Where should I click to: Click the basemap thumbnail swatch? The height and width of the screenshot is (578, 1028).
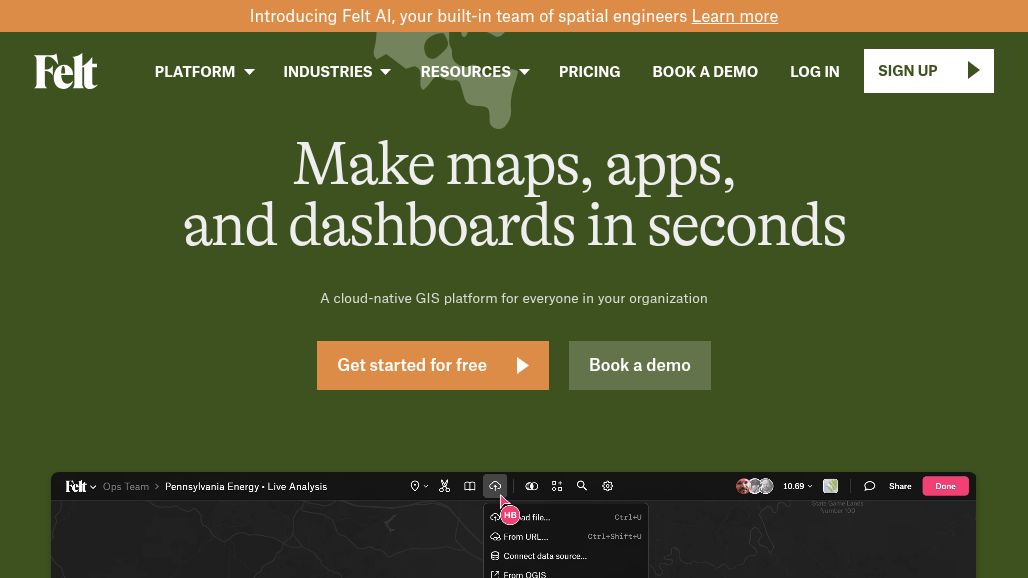point(830,486)
